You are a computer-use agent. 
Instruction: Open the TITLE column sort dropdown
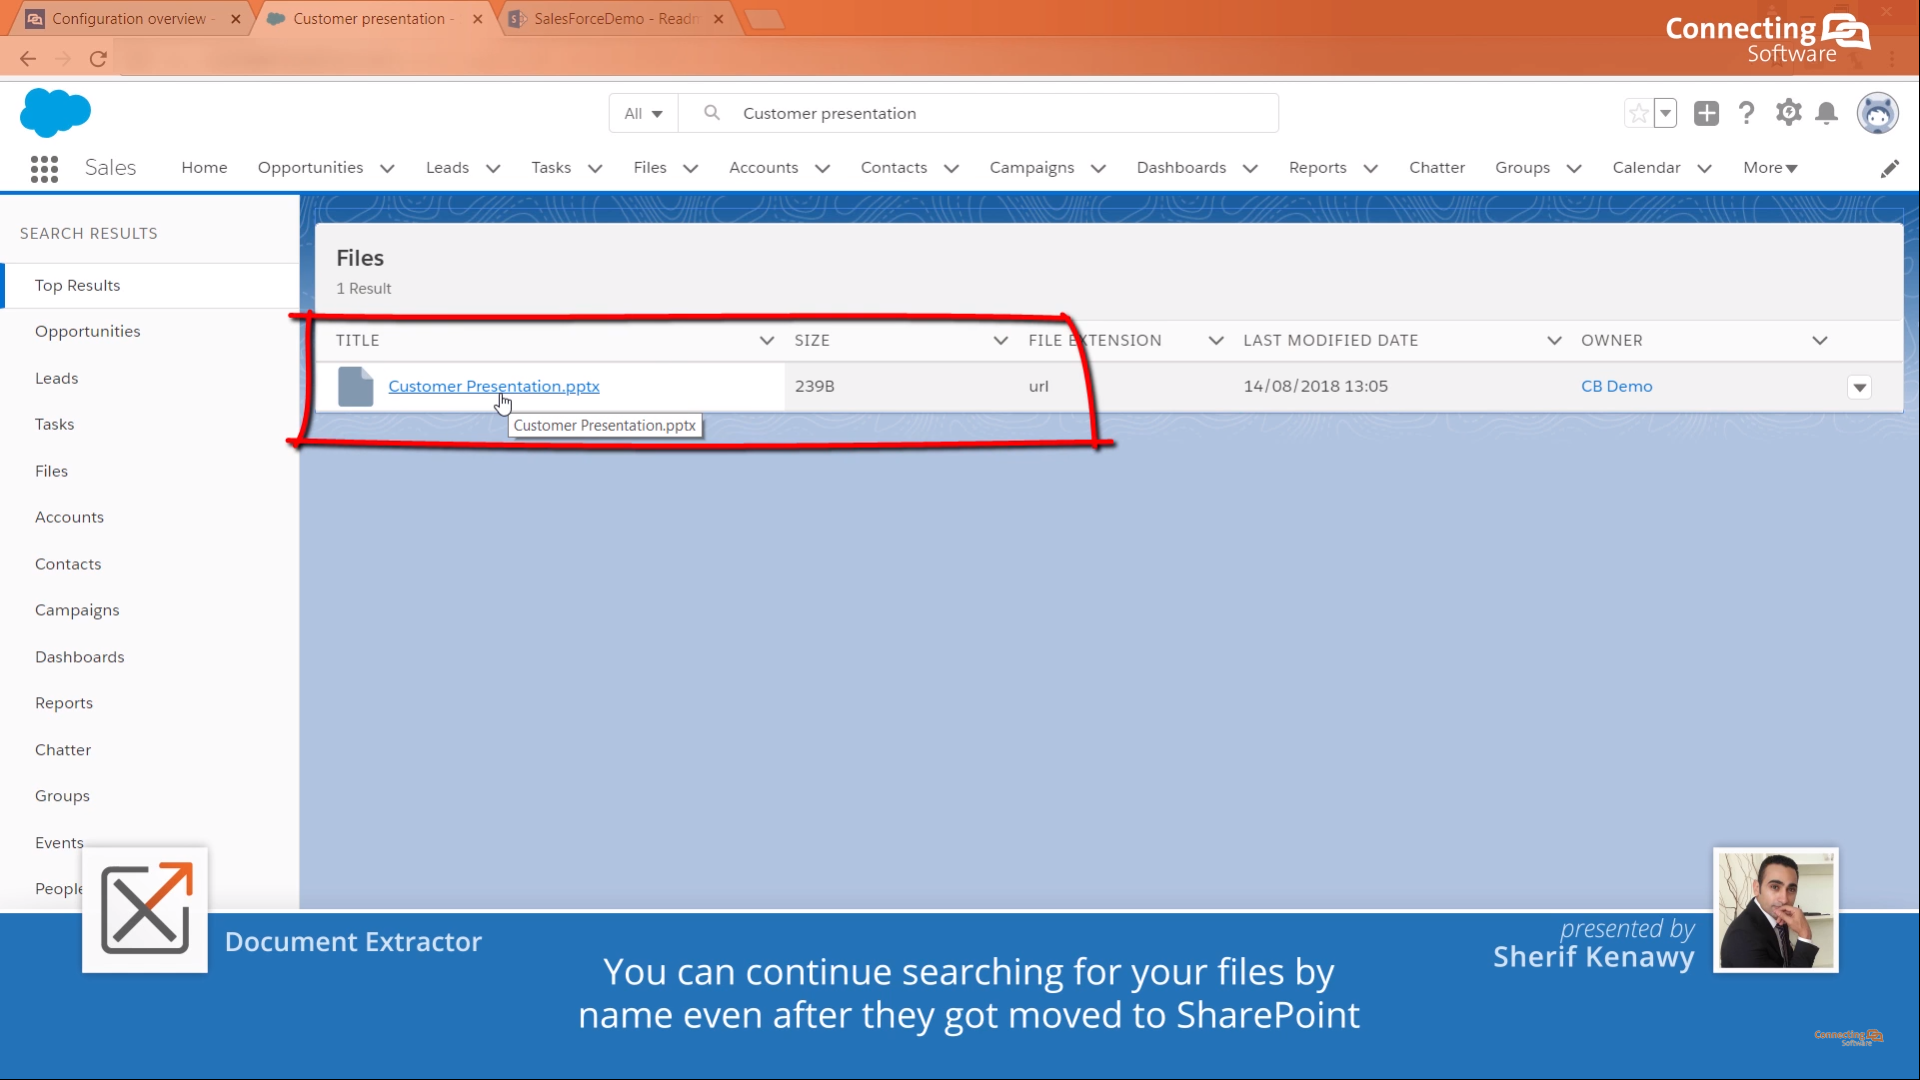click(x=766, y=340)
